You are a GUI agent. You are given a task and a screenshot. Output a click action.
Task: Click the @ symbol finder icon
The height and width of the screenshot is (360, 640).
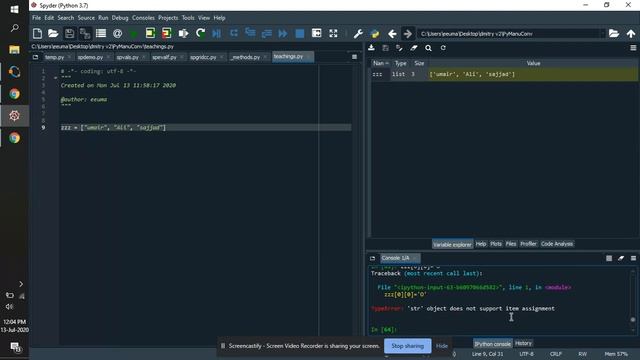pyautogui.click(x=117, y=33)
